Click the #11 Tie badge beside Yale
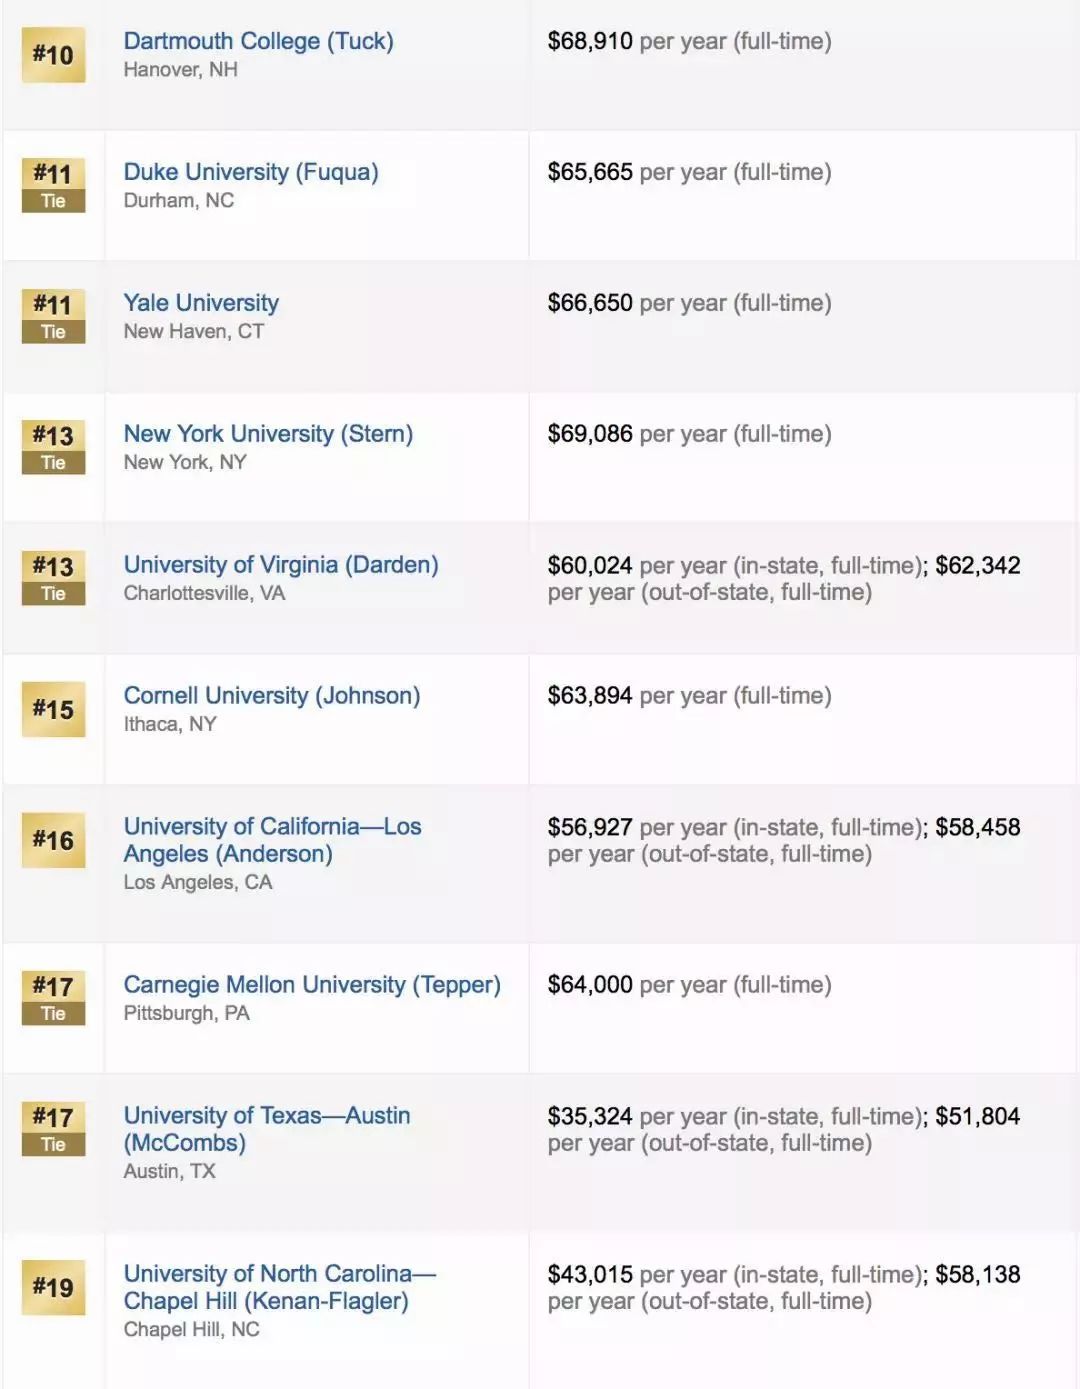The image size is (1080, 1389). (x=53, y=316)
